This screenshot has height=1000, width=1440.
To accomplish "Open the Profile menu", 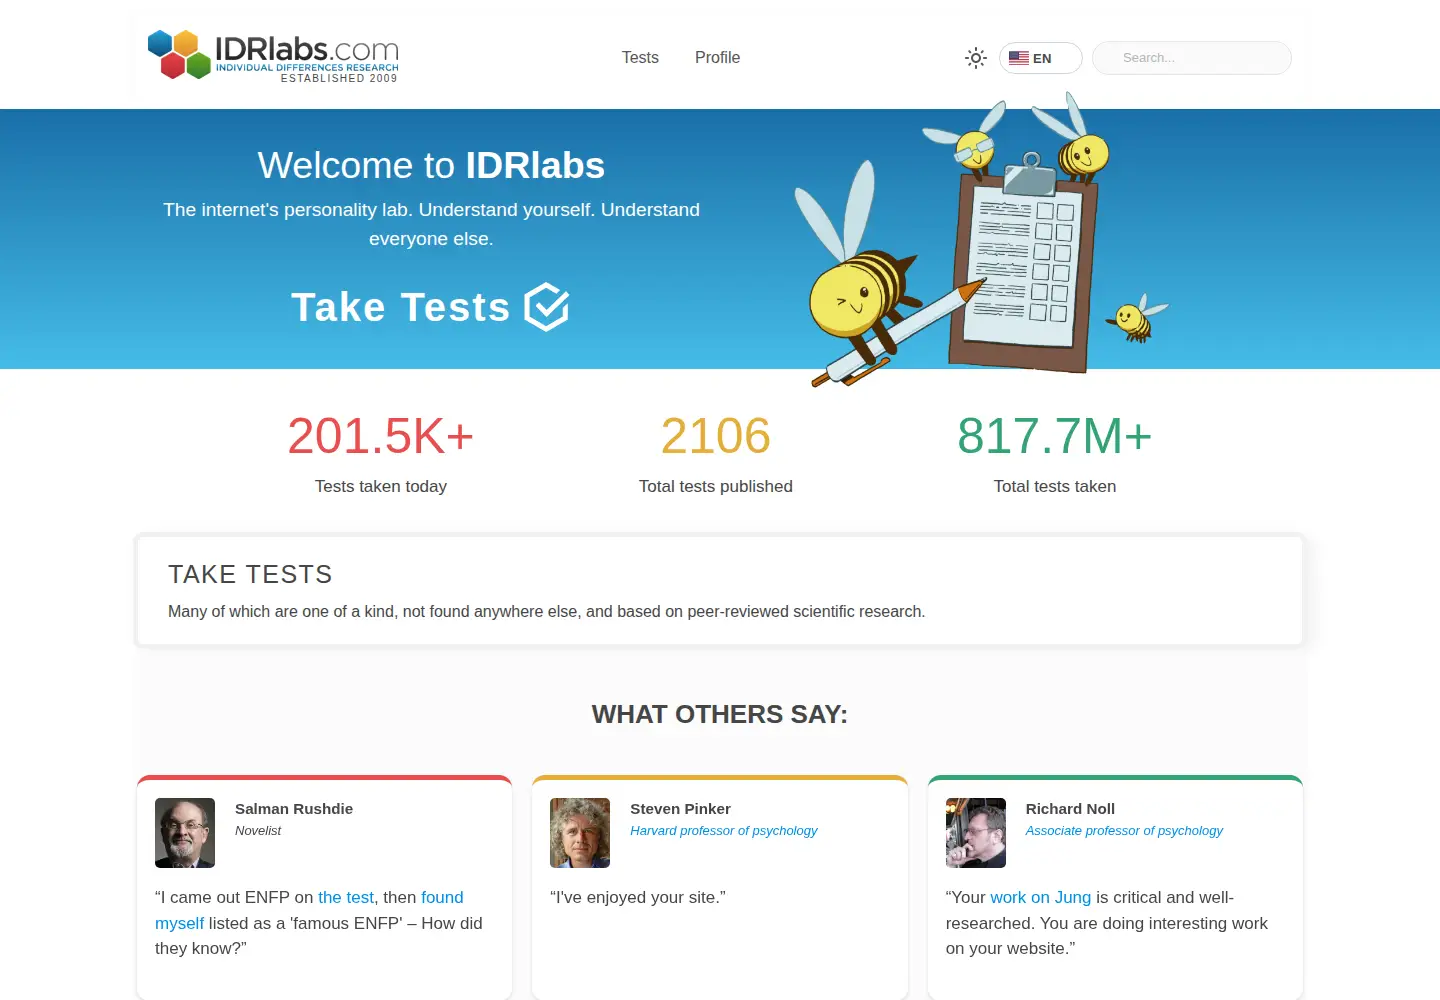I will coord(718,58).
